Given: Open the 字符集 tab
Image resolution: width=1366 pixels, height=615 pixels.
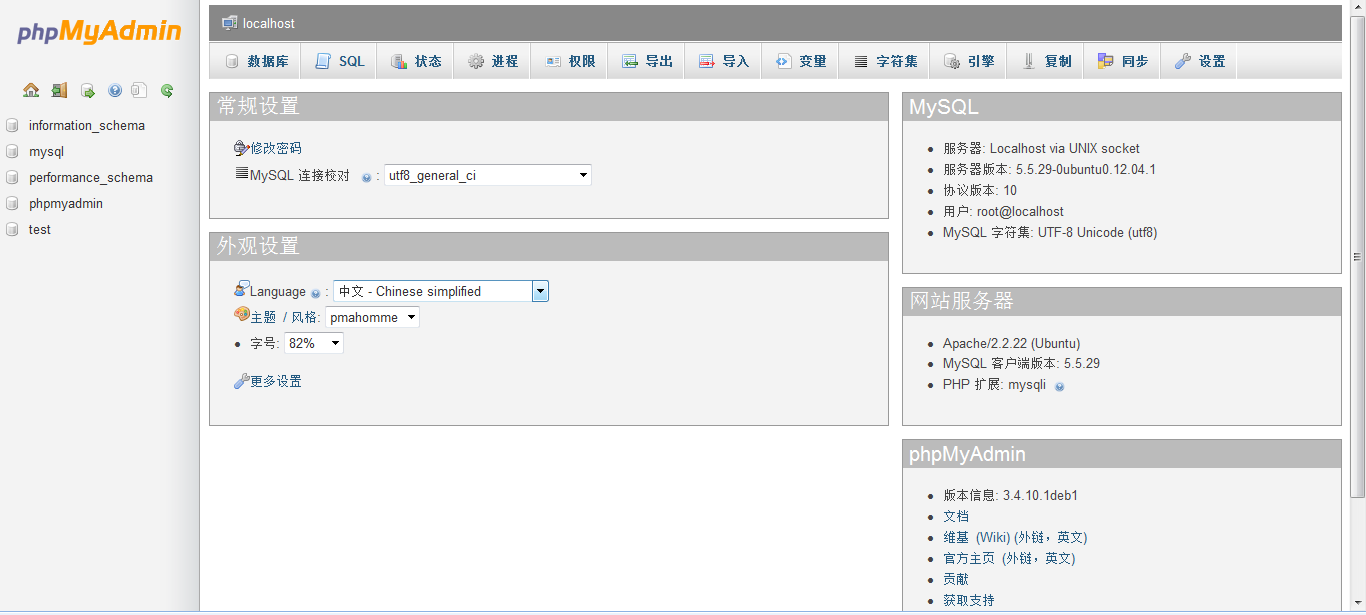Looking at the screenshot, I should [885, 61].
